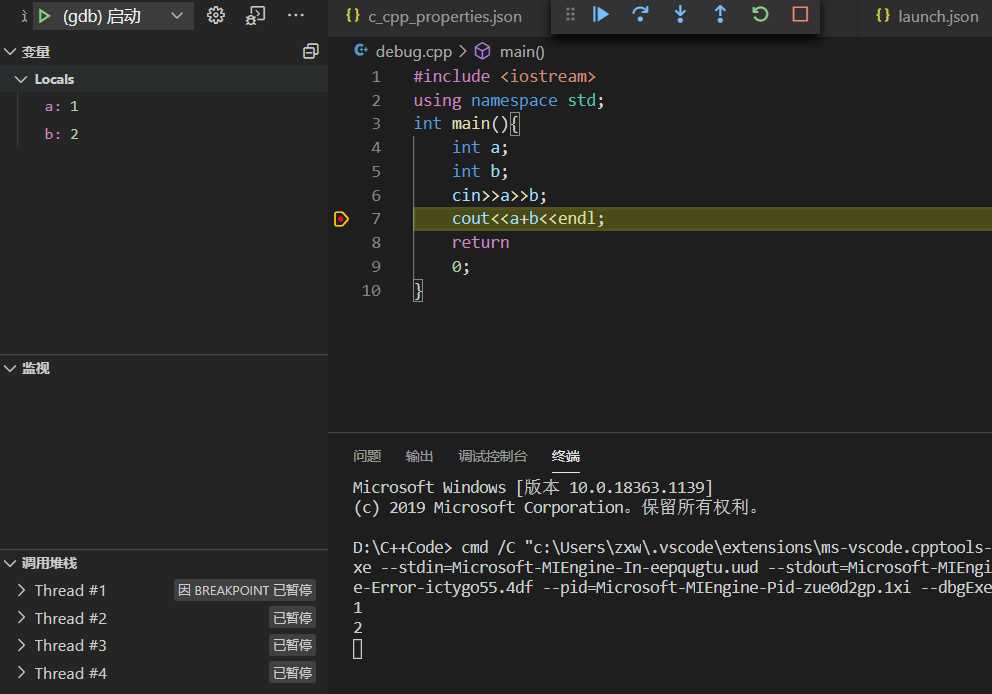This screenshot has height=694, width=992.
Task: Expand Thread #3 in call stack
Action: click(22, 645)
